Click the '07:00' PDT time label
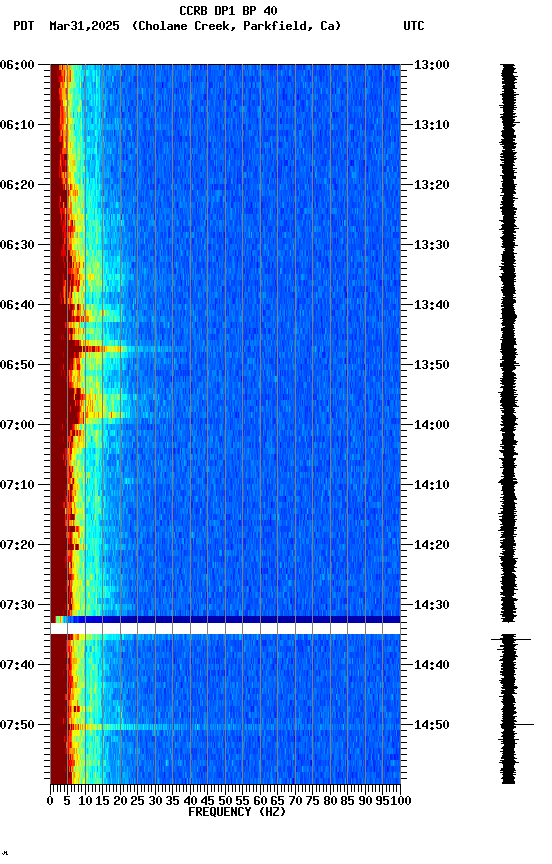Viewport: 552px width, 864px height. pos(17,425)
